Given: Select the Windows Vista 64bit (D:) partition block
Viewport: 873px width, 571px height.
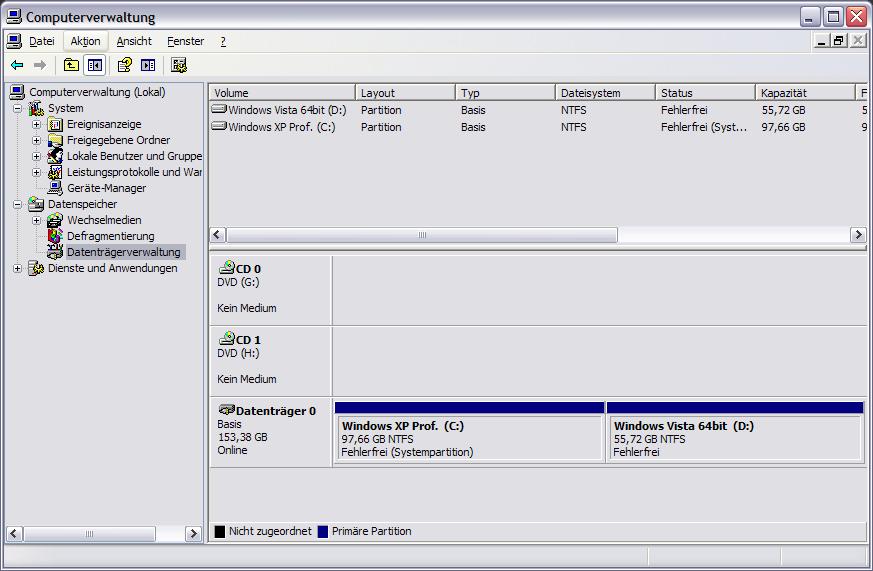Looking at the screenshot, I should (735, 432).
